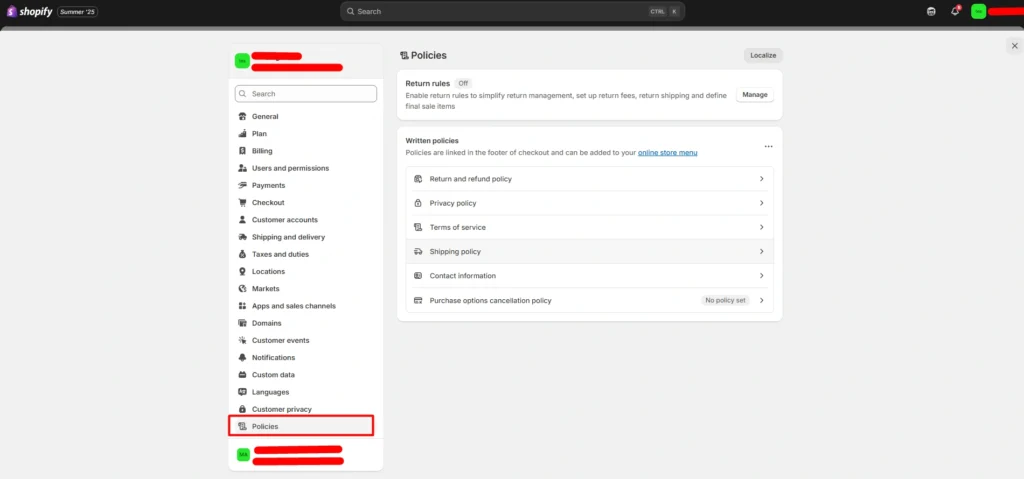
Task: Click the Domains icon in sidebar
Action: coord(242,323)
